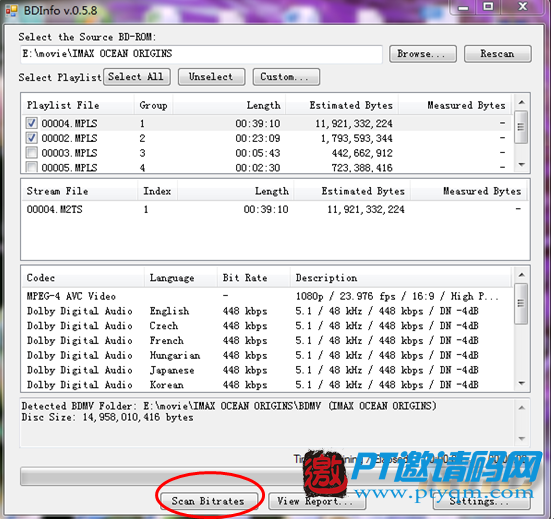Click the Unselect button
Screen dimensions: 557x519
pyautogui.click(x=211, y=77)
